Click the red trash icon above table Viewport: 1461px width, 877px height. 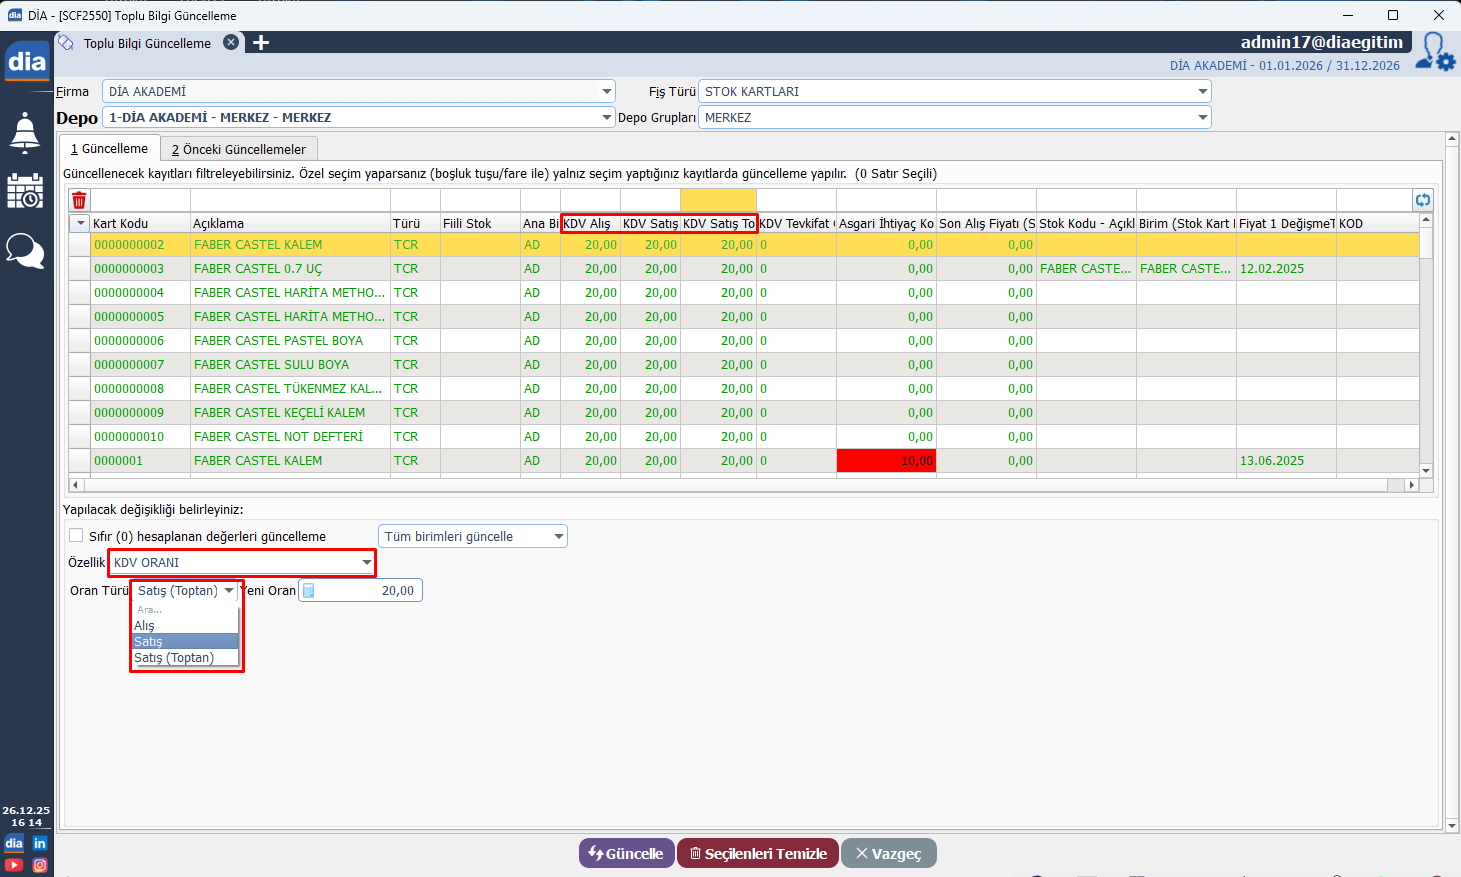tap(79, 200)
